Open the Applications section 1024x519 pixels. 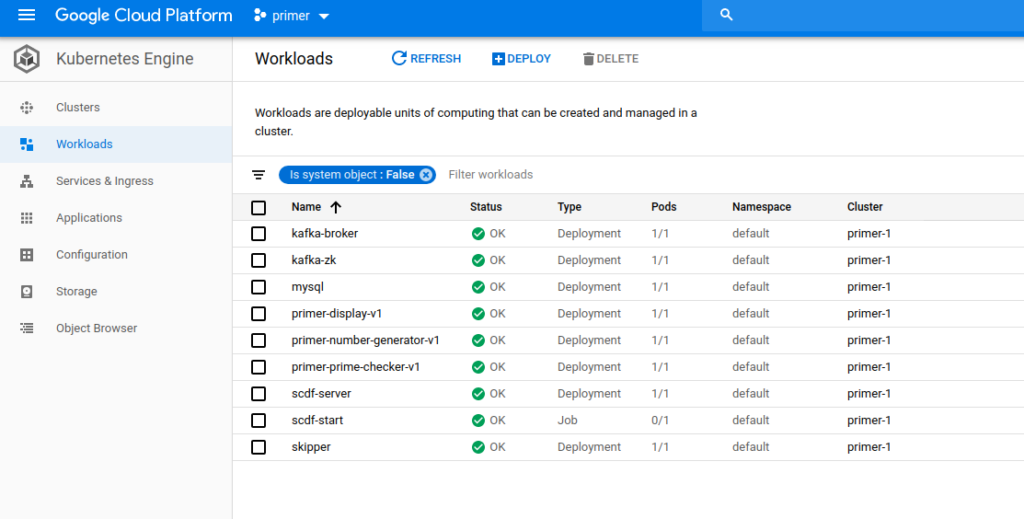[116, 218]
